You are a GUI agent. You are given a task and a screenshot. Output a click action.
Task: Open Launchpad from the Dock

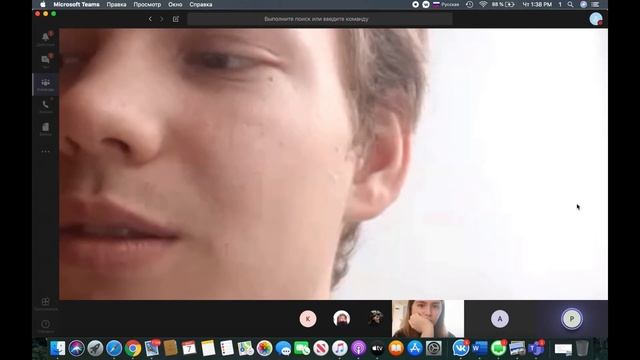tap(95, 348)
